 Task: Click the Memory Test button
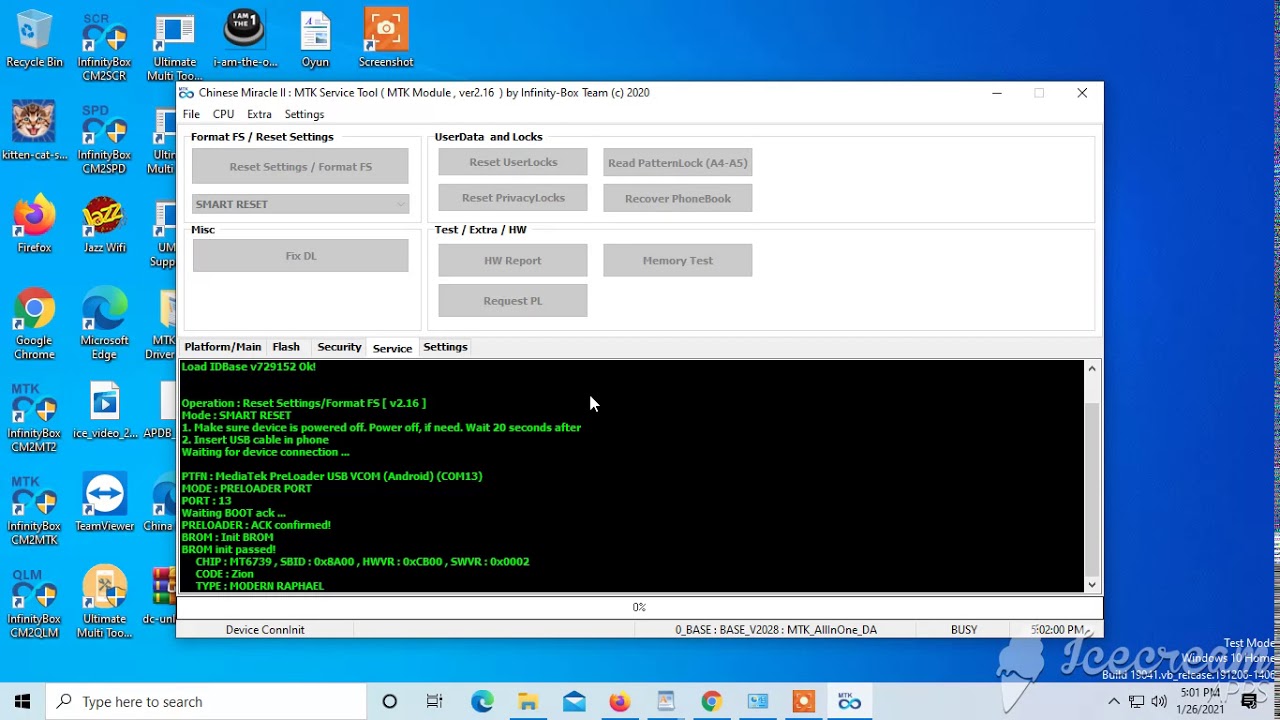pyautogui.click(x=678, y=260)
